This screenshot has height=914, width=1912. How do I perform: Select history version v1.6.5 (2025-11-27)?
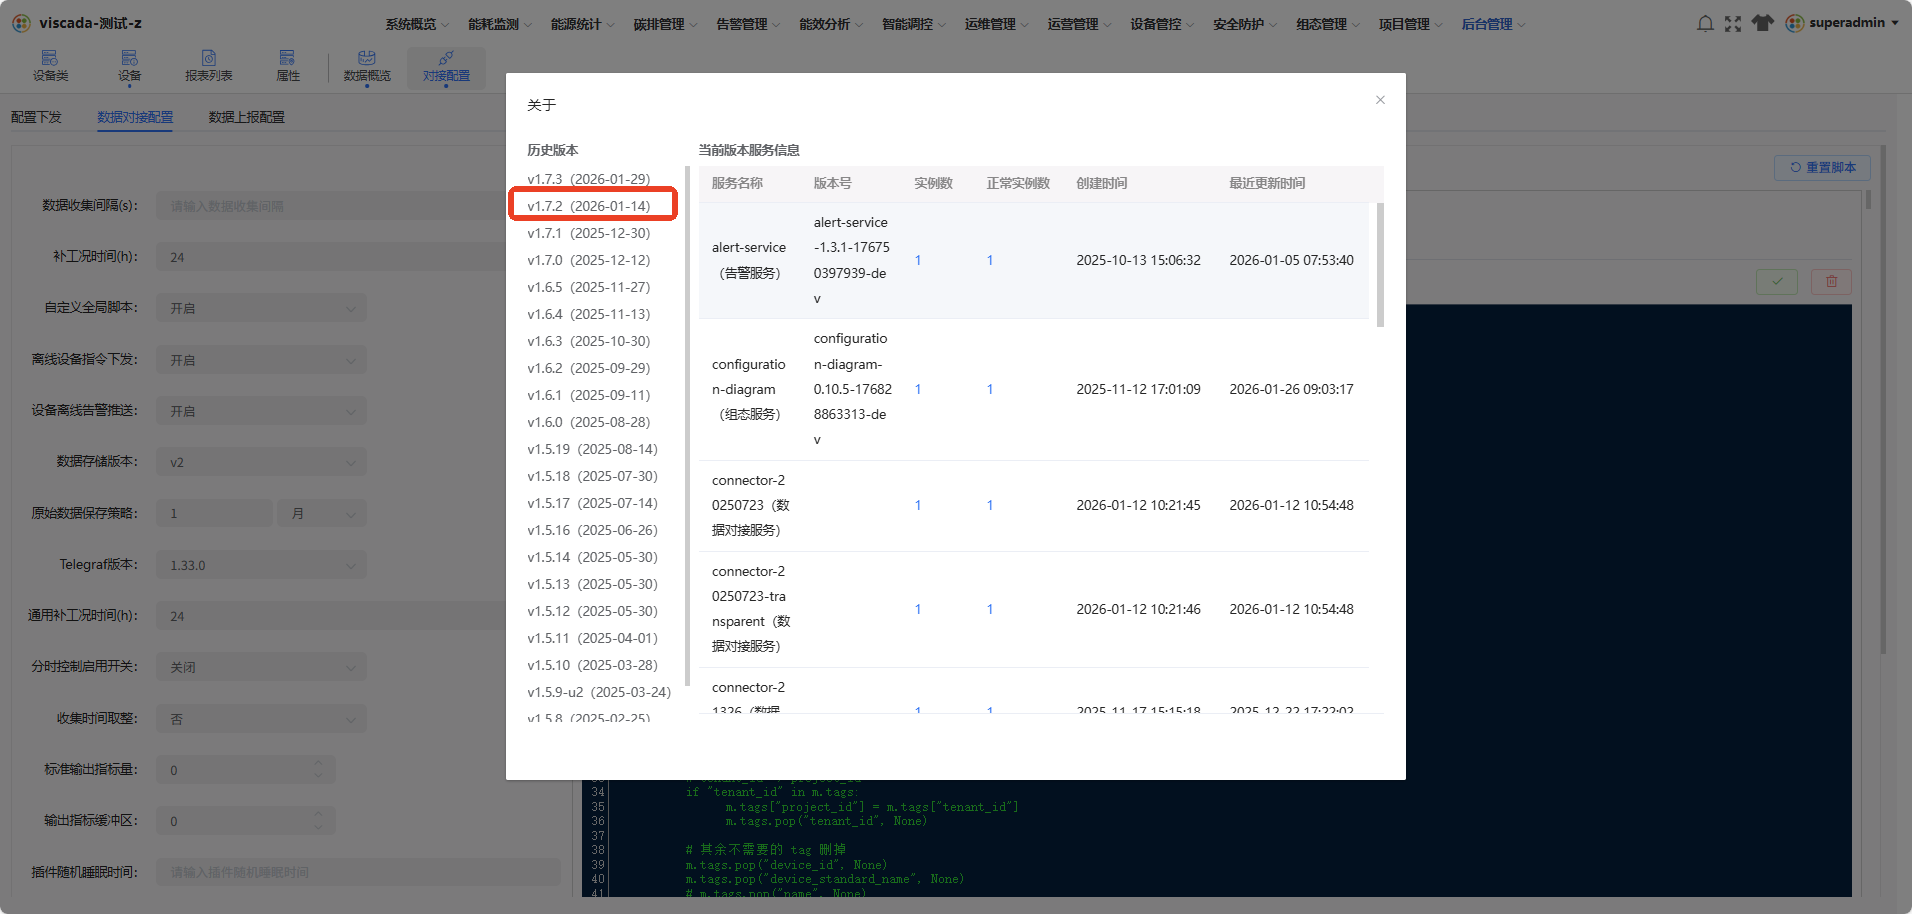(589, 287)
